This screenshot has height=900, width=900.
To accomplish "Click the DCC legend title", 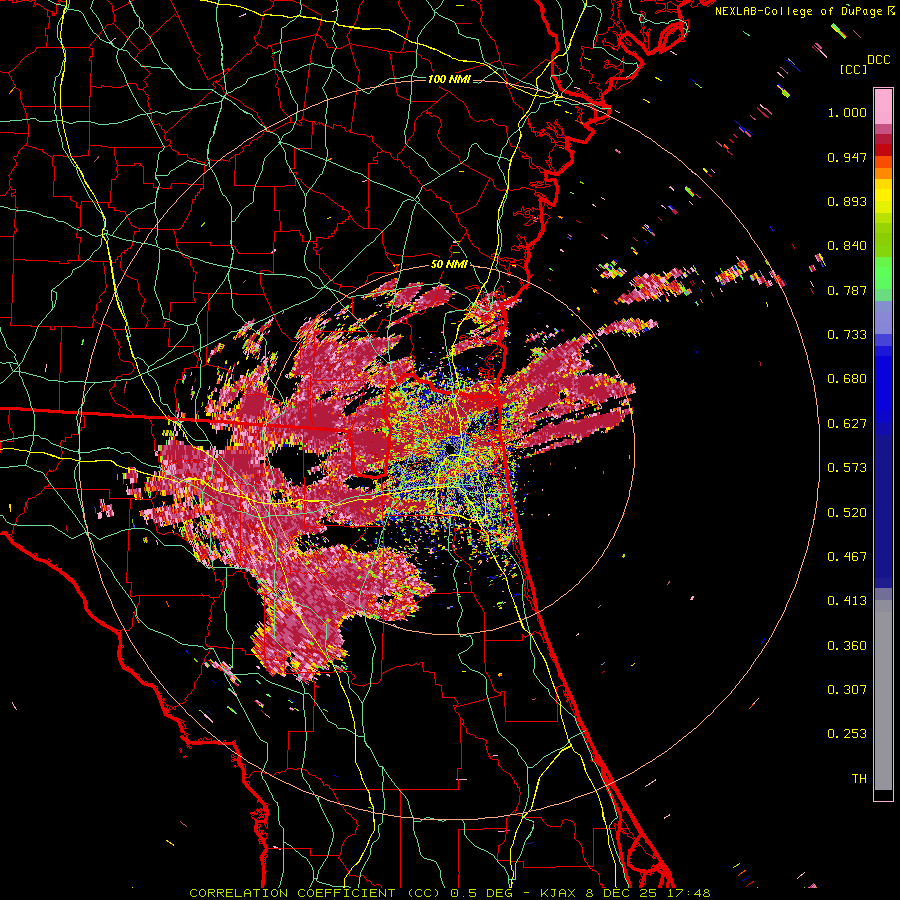I will pyautogui.click(x=879, y=60).
